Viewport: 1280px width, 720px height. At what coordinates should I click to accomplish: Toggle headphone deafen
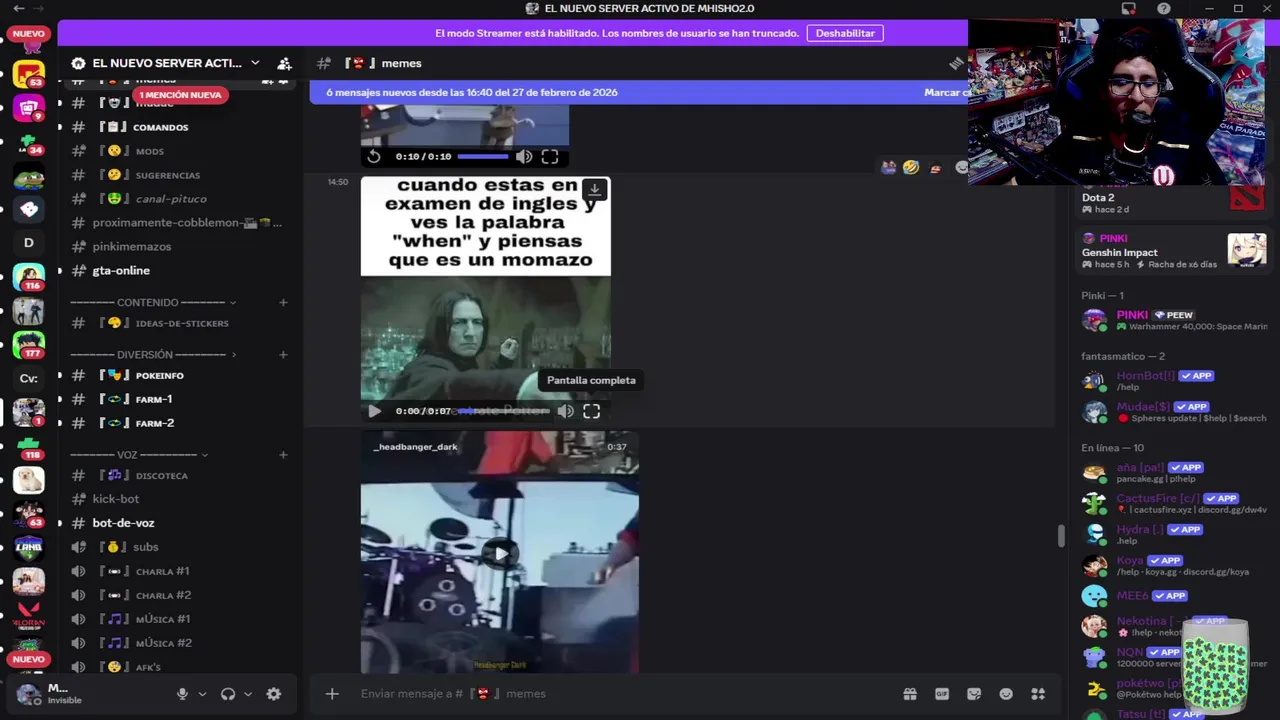pos(228,694)
